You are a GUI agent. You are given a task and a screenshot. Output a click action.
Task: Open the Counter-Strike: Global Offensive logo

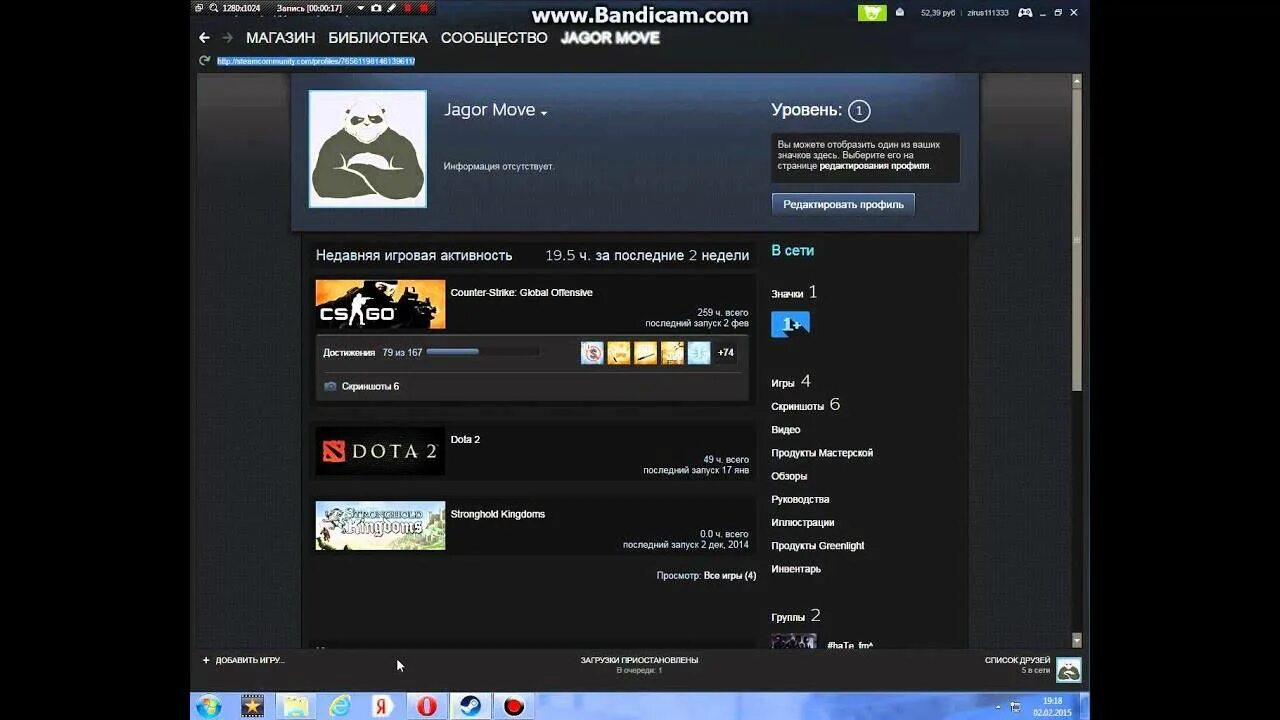tap(380, 304)
